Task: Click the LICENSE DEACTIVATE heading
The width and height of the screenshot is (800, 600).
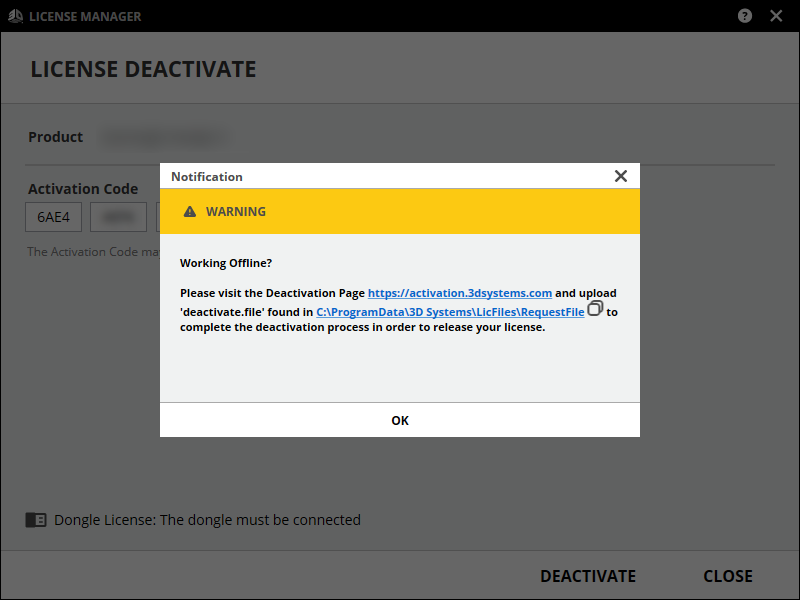Action: click(x=143, y=69)
